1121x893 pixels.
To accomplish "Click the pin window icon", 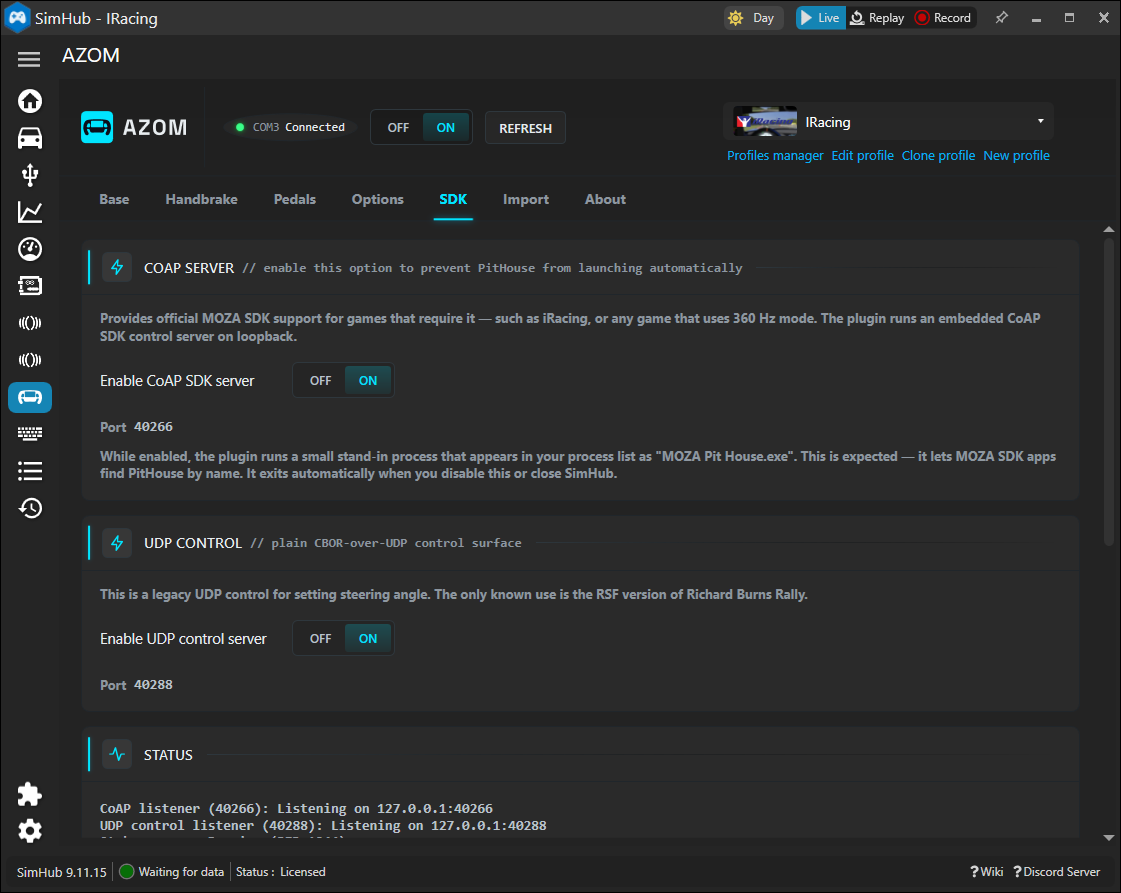I will tap(1002, 18).
